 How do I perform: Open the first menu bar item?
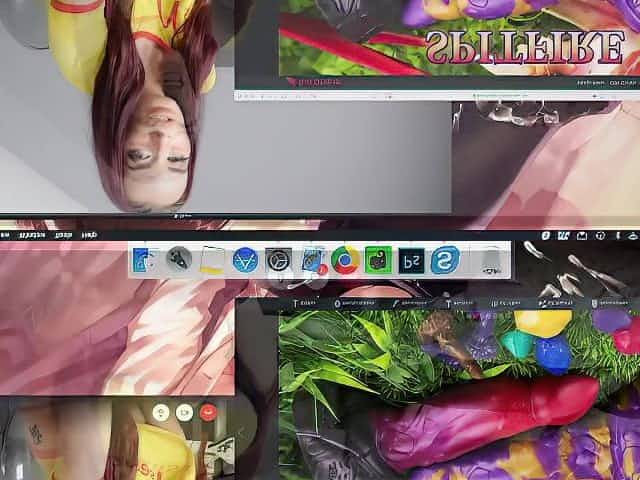click(10, 235)
